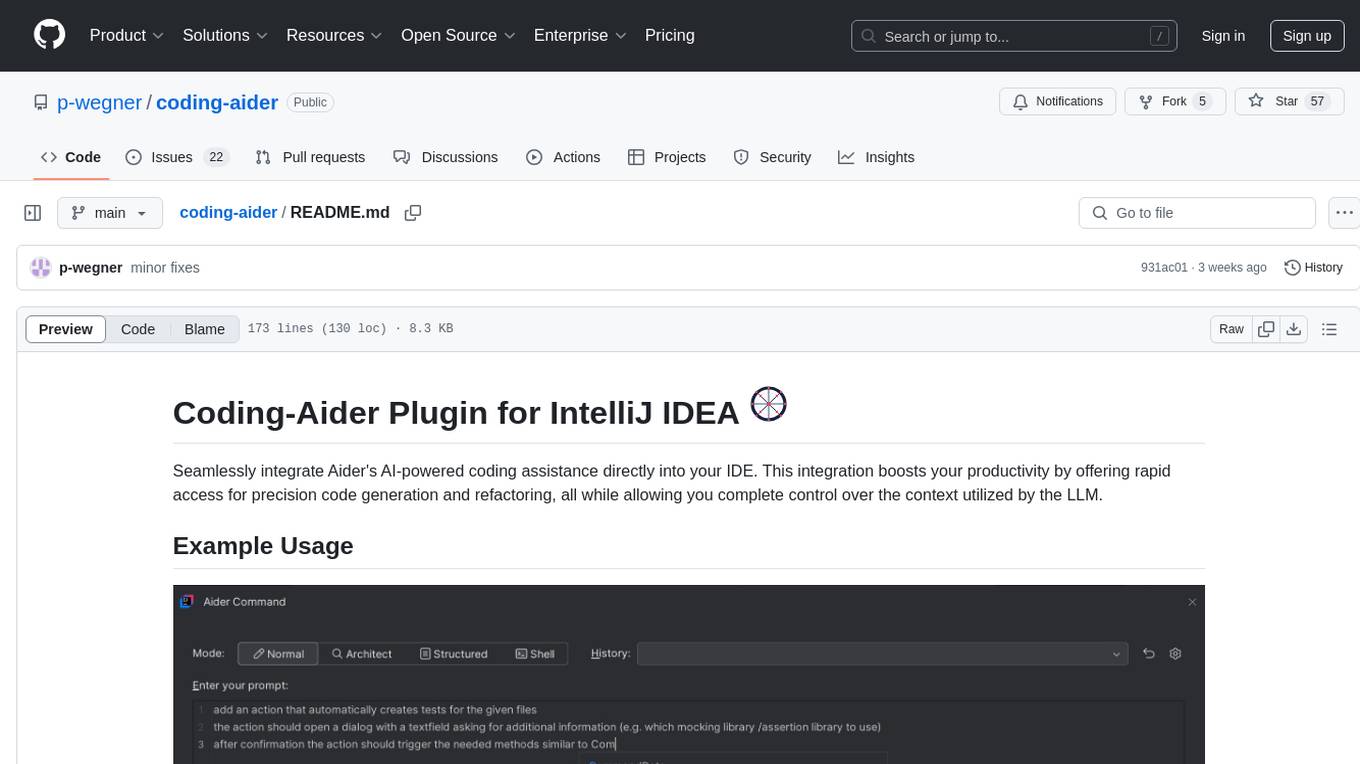1360x764 pixels.
Task: Open the Raw file view
Action: tap(1231, 329)
